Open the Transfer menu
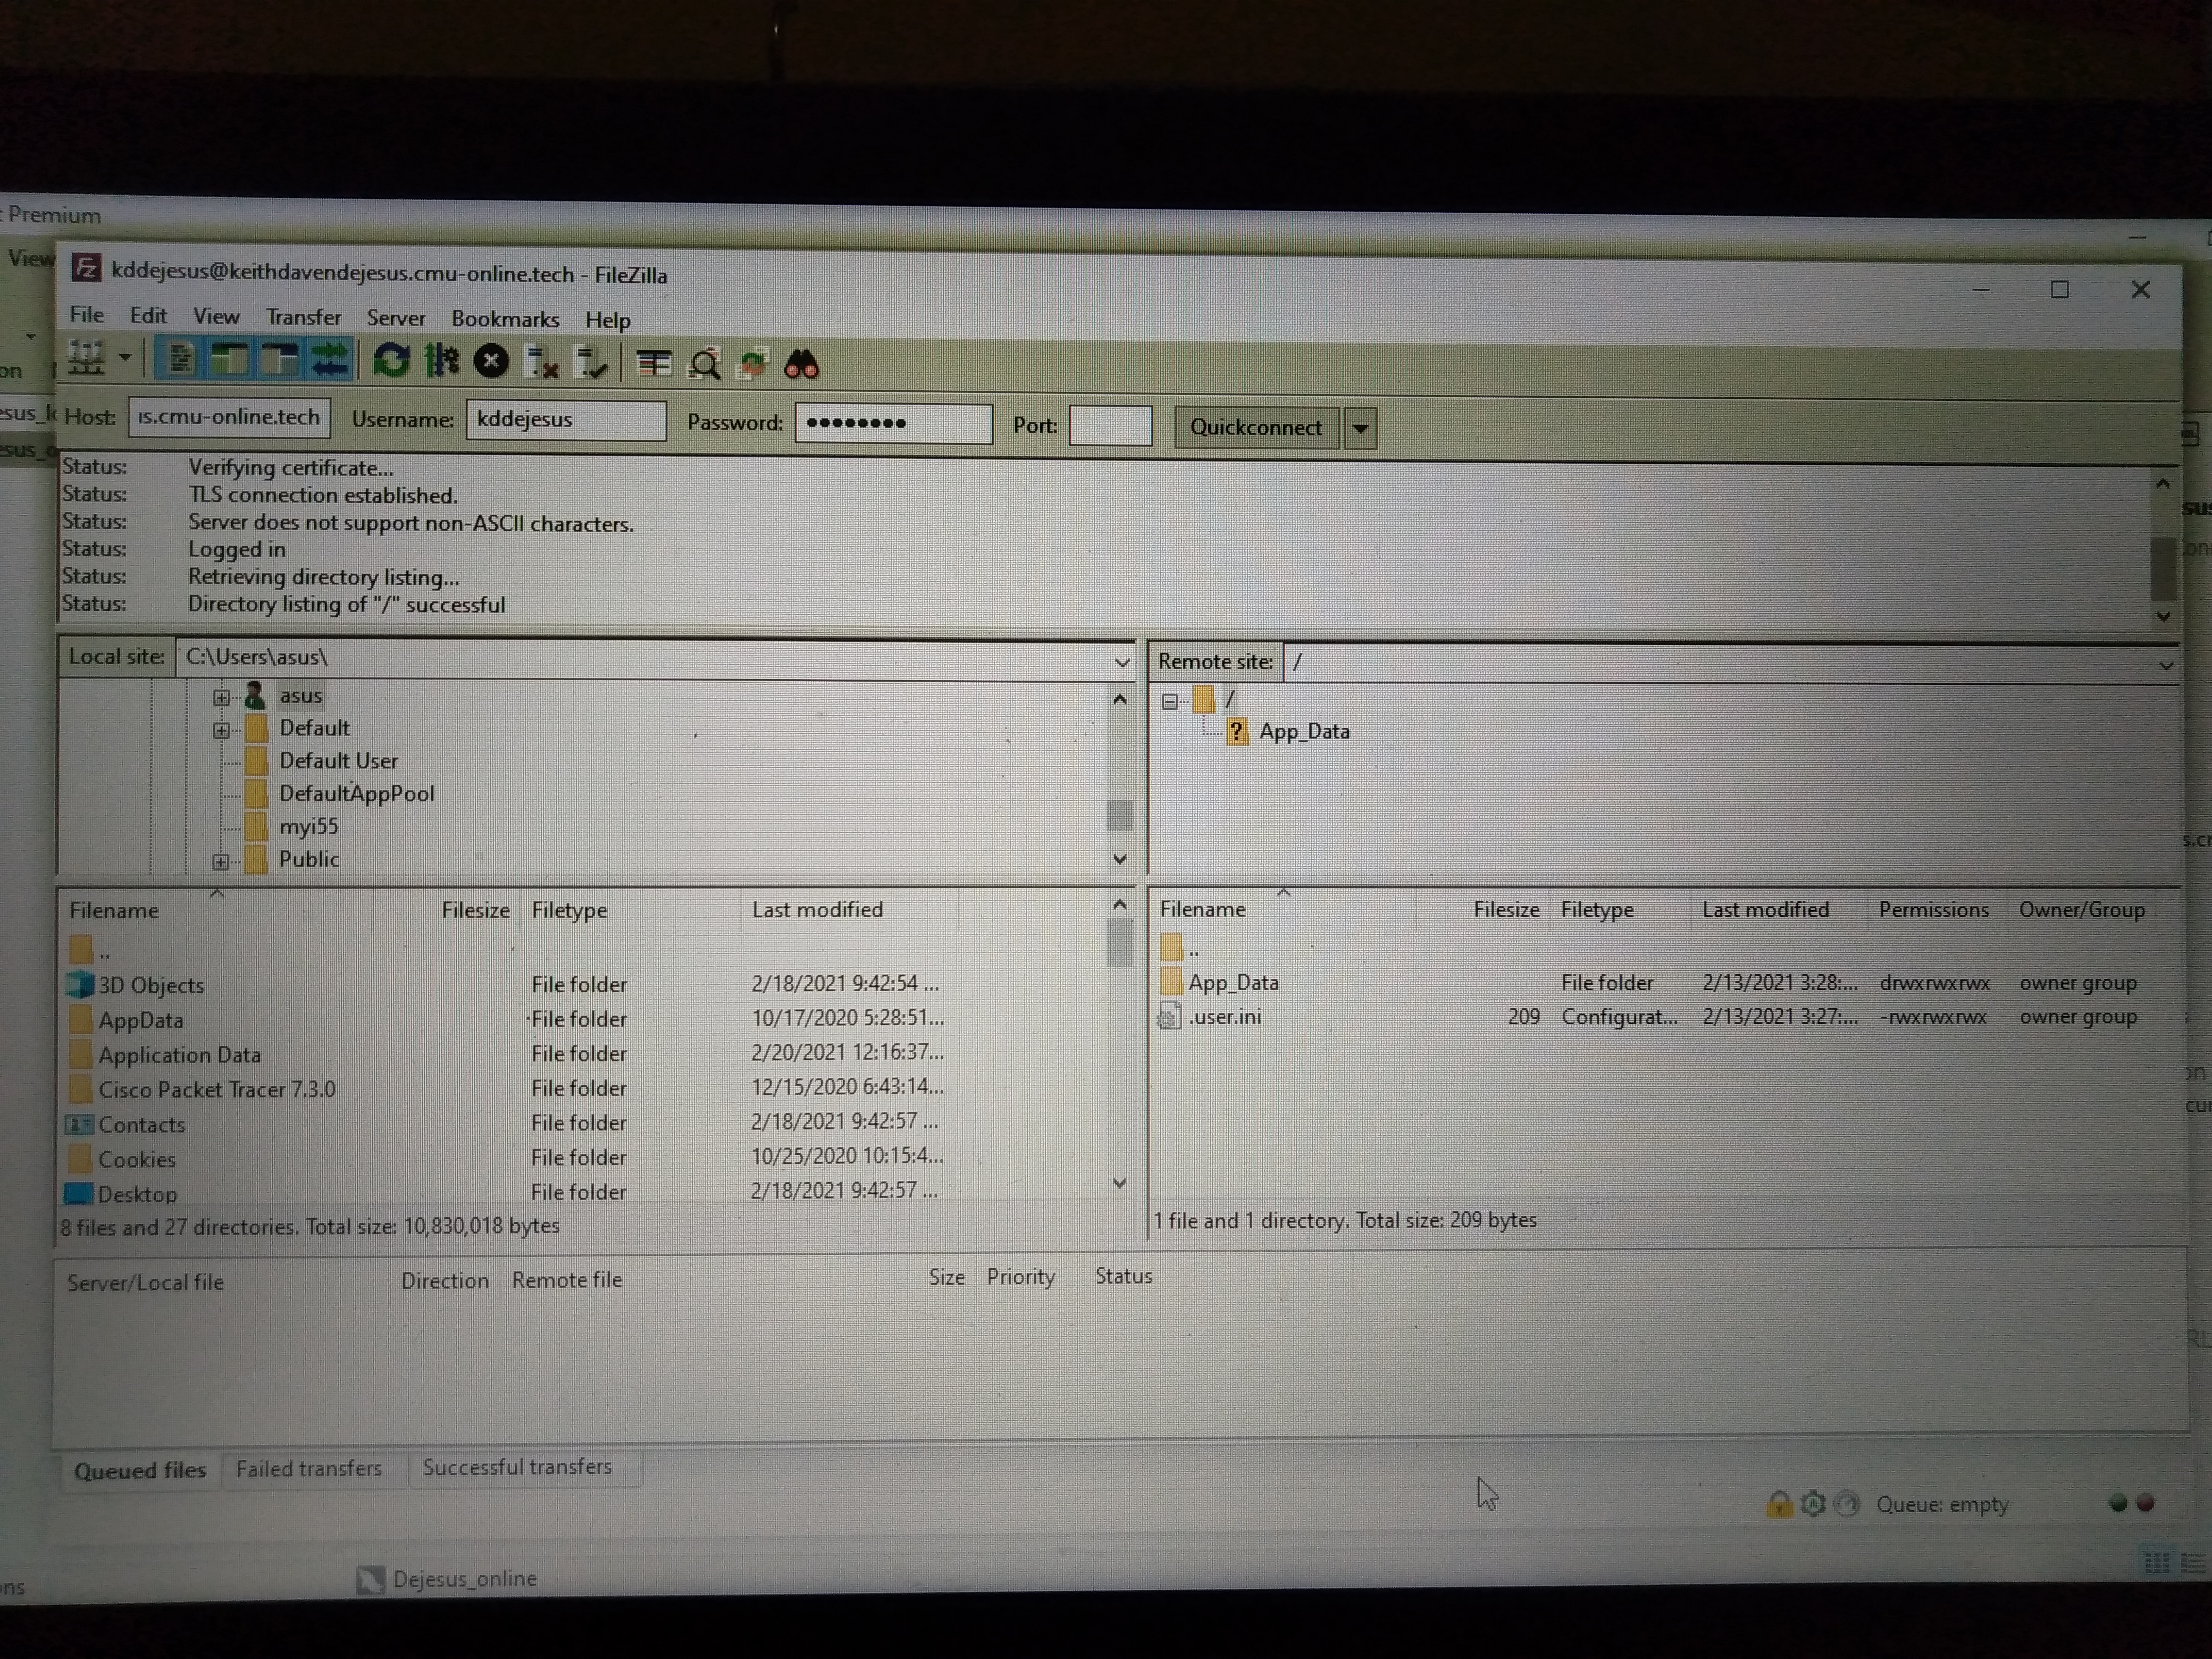The height and width of the screenshot is (1659, 2212). tap(303, 317)
